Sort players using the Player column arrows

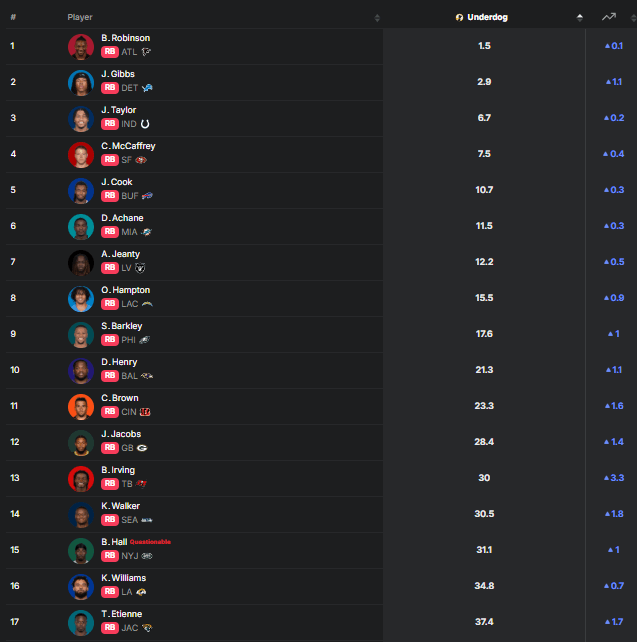click(x=377, y=18)
